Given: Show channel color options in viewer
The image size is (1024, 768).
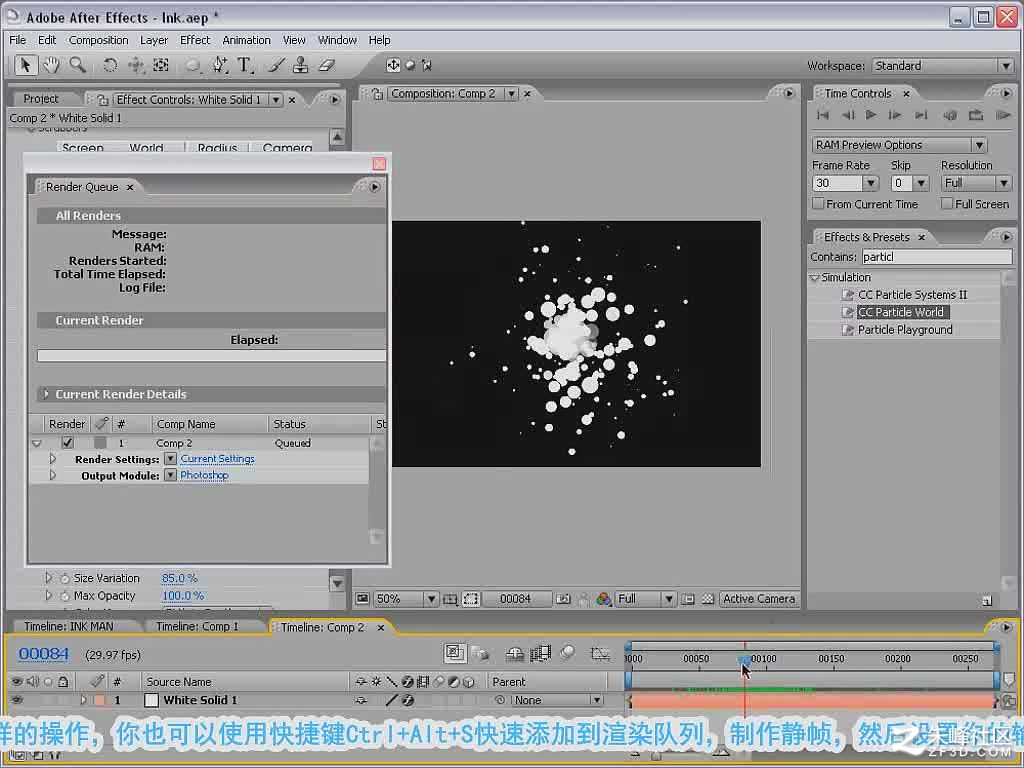Looking at the screenshot, I should click(603, 599).
